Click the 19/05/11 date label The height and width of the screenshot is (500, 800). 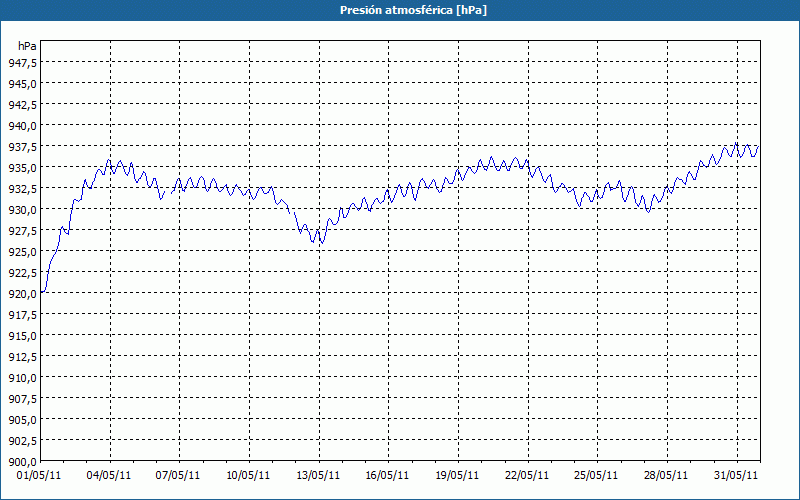click(457, 476)
